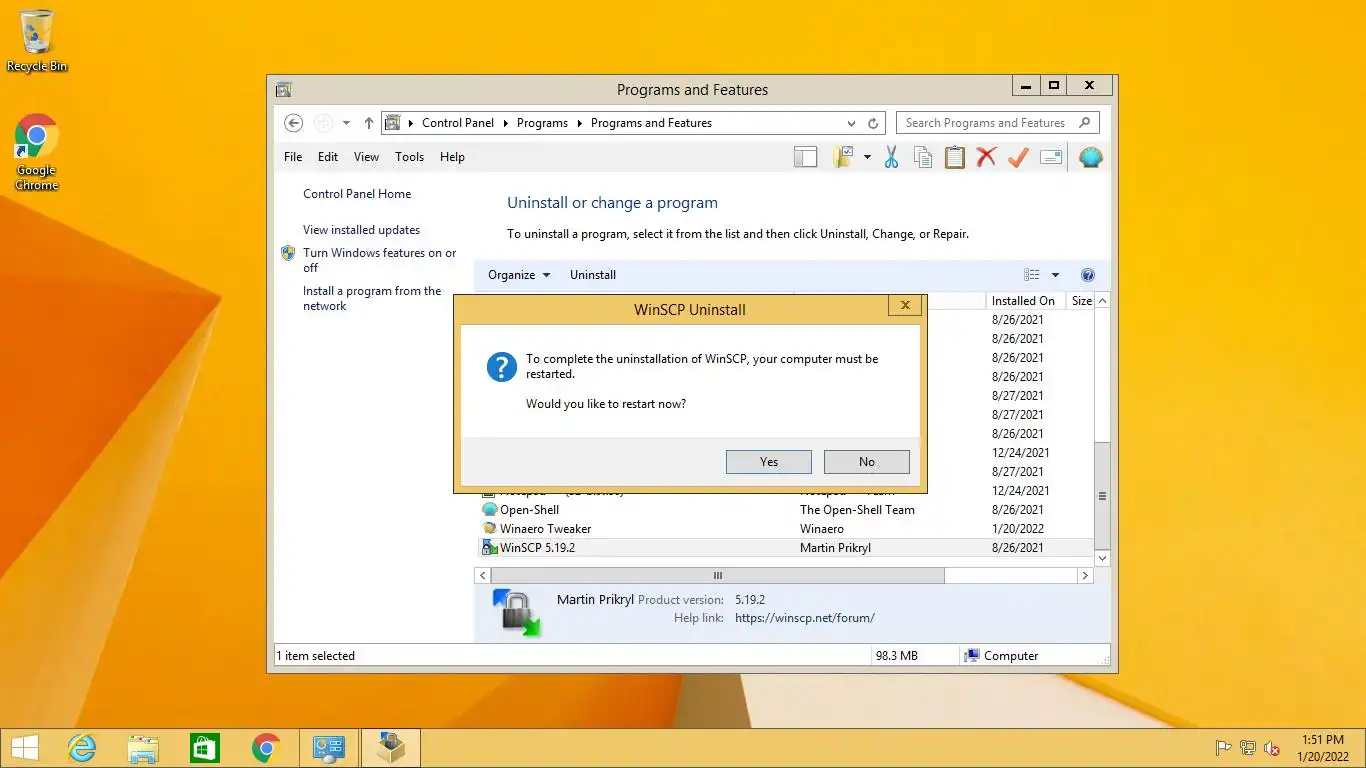Toggle the navigation pane toolbar icon
1366x768 pixels.
pos(805,157)
